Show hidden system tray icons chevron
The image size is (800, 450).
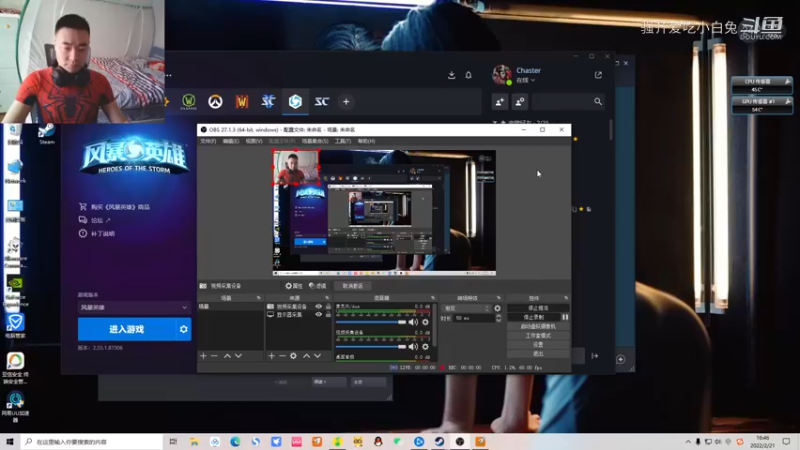688,442
